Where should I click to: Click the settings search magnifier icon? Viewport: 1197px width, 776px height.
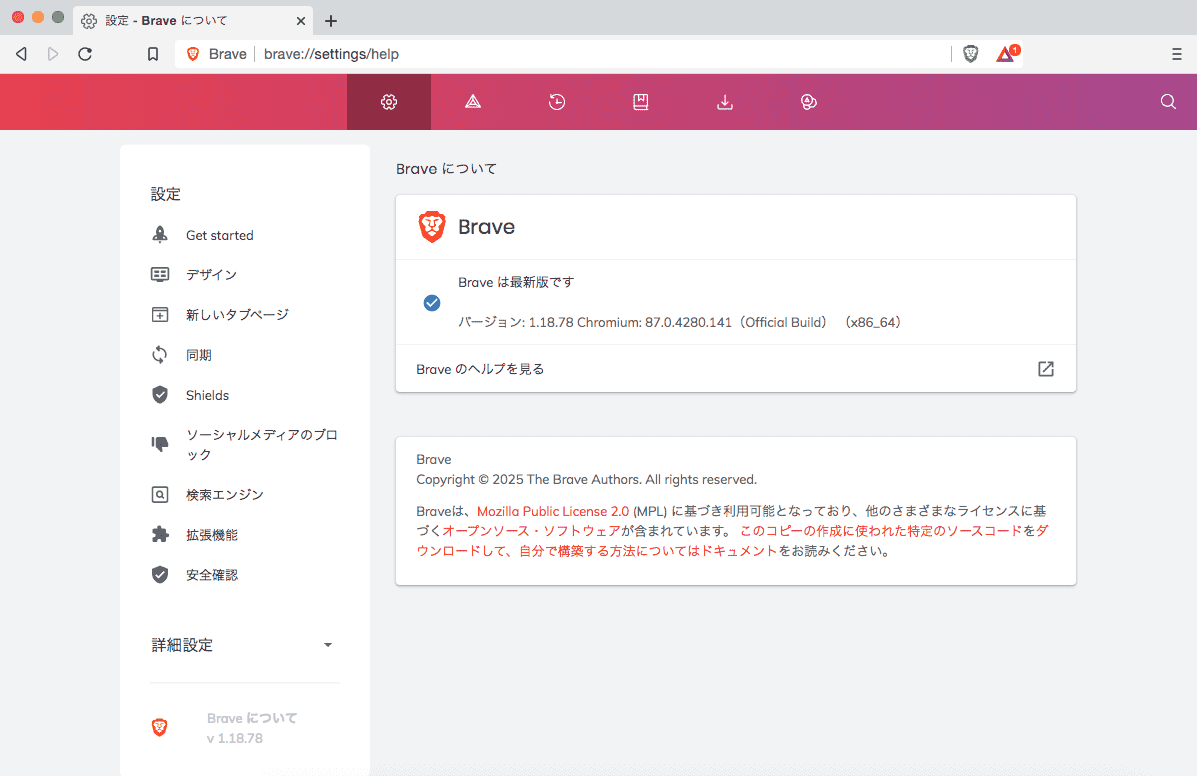(x=1168, y=102)
